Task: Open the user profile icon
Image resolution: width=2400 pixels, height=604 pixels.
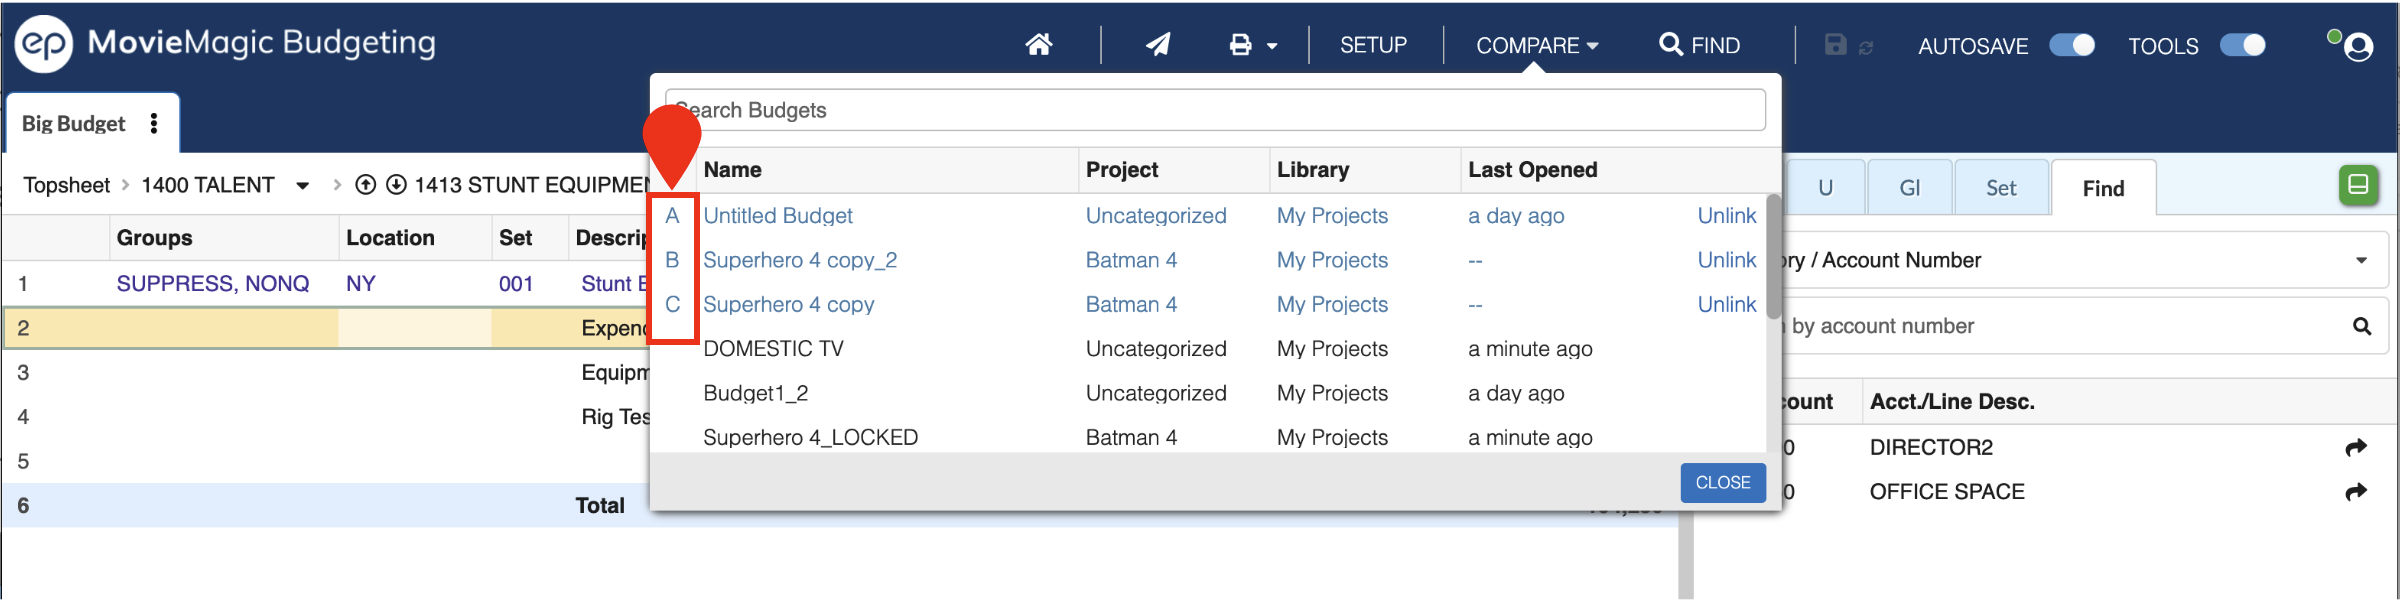Action: [x=2357, y=47]
